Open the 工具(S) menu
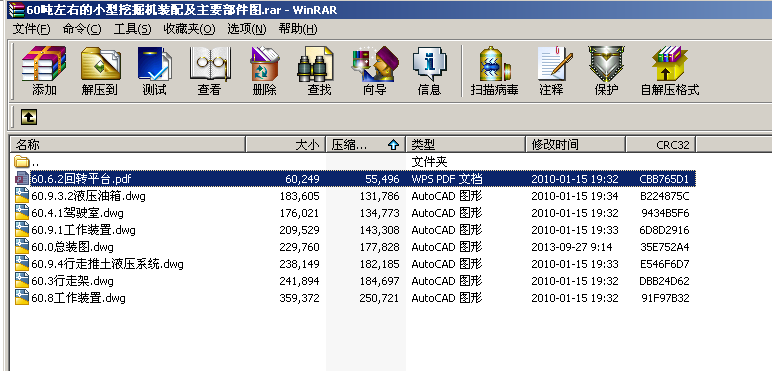This screenshot has width=772, height=371. point(132,29)
